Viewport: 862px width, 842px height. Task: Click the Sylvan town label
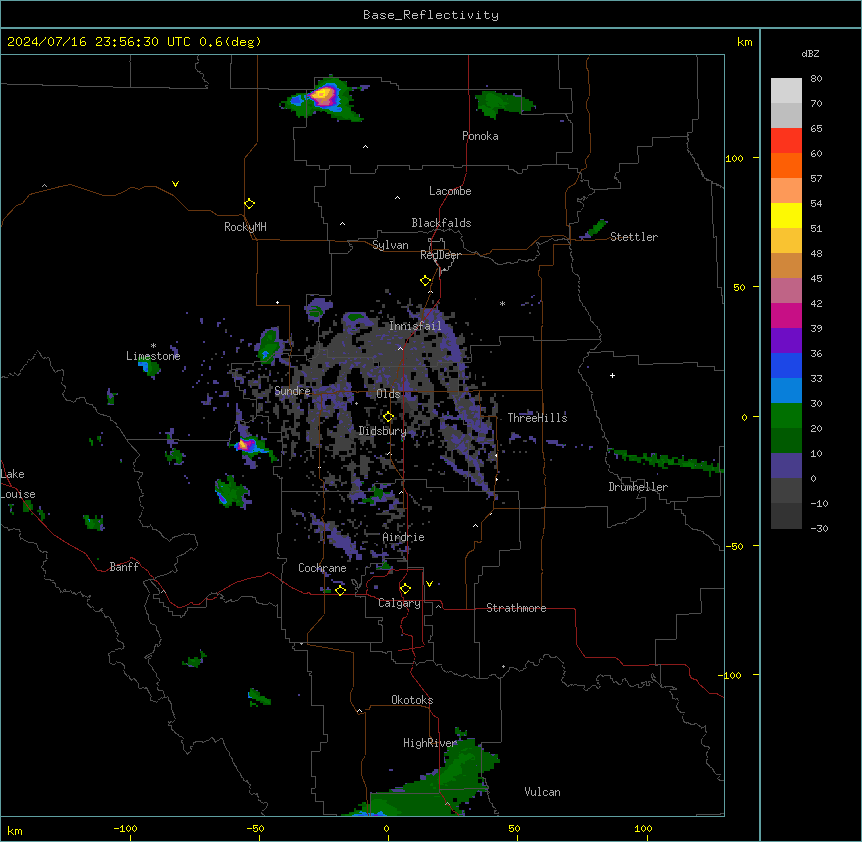[390, 245]
